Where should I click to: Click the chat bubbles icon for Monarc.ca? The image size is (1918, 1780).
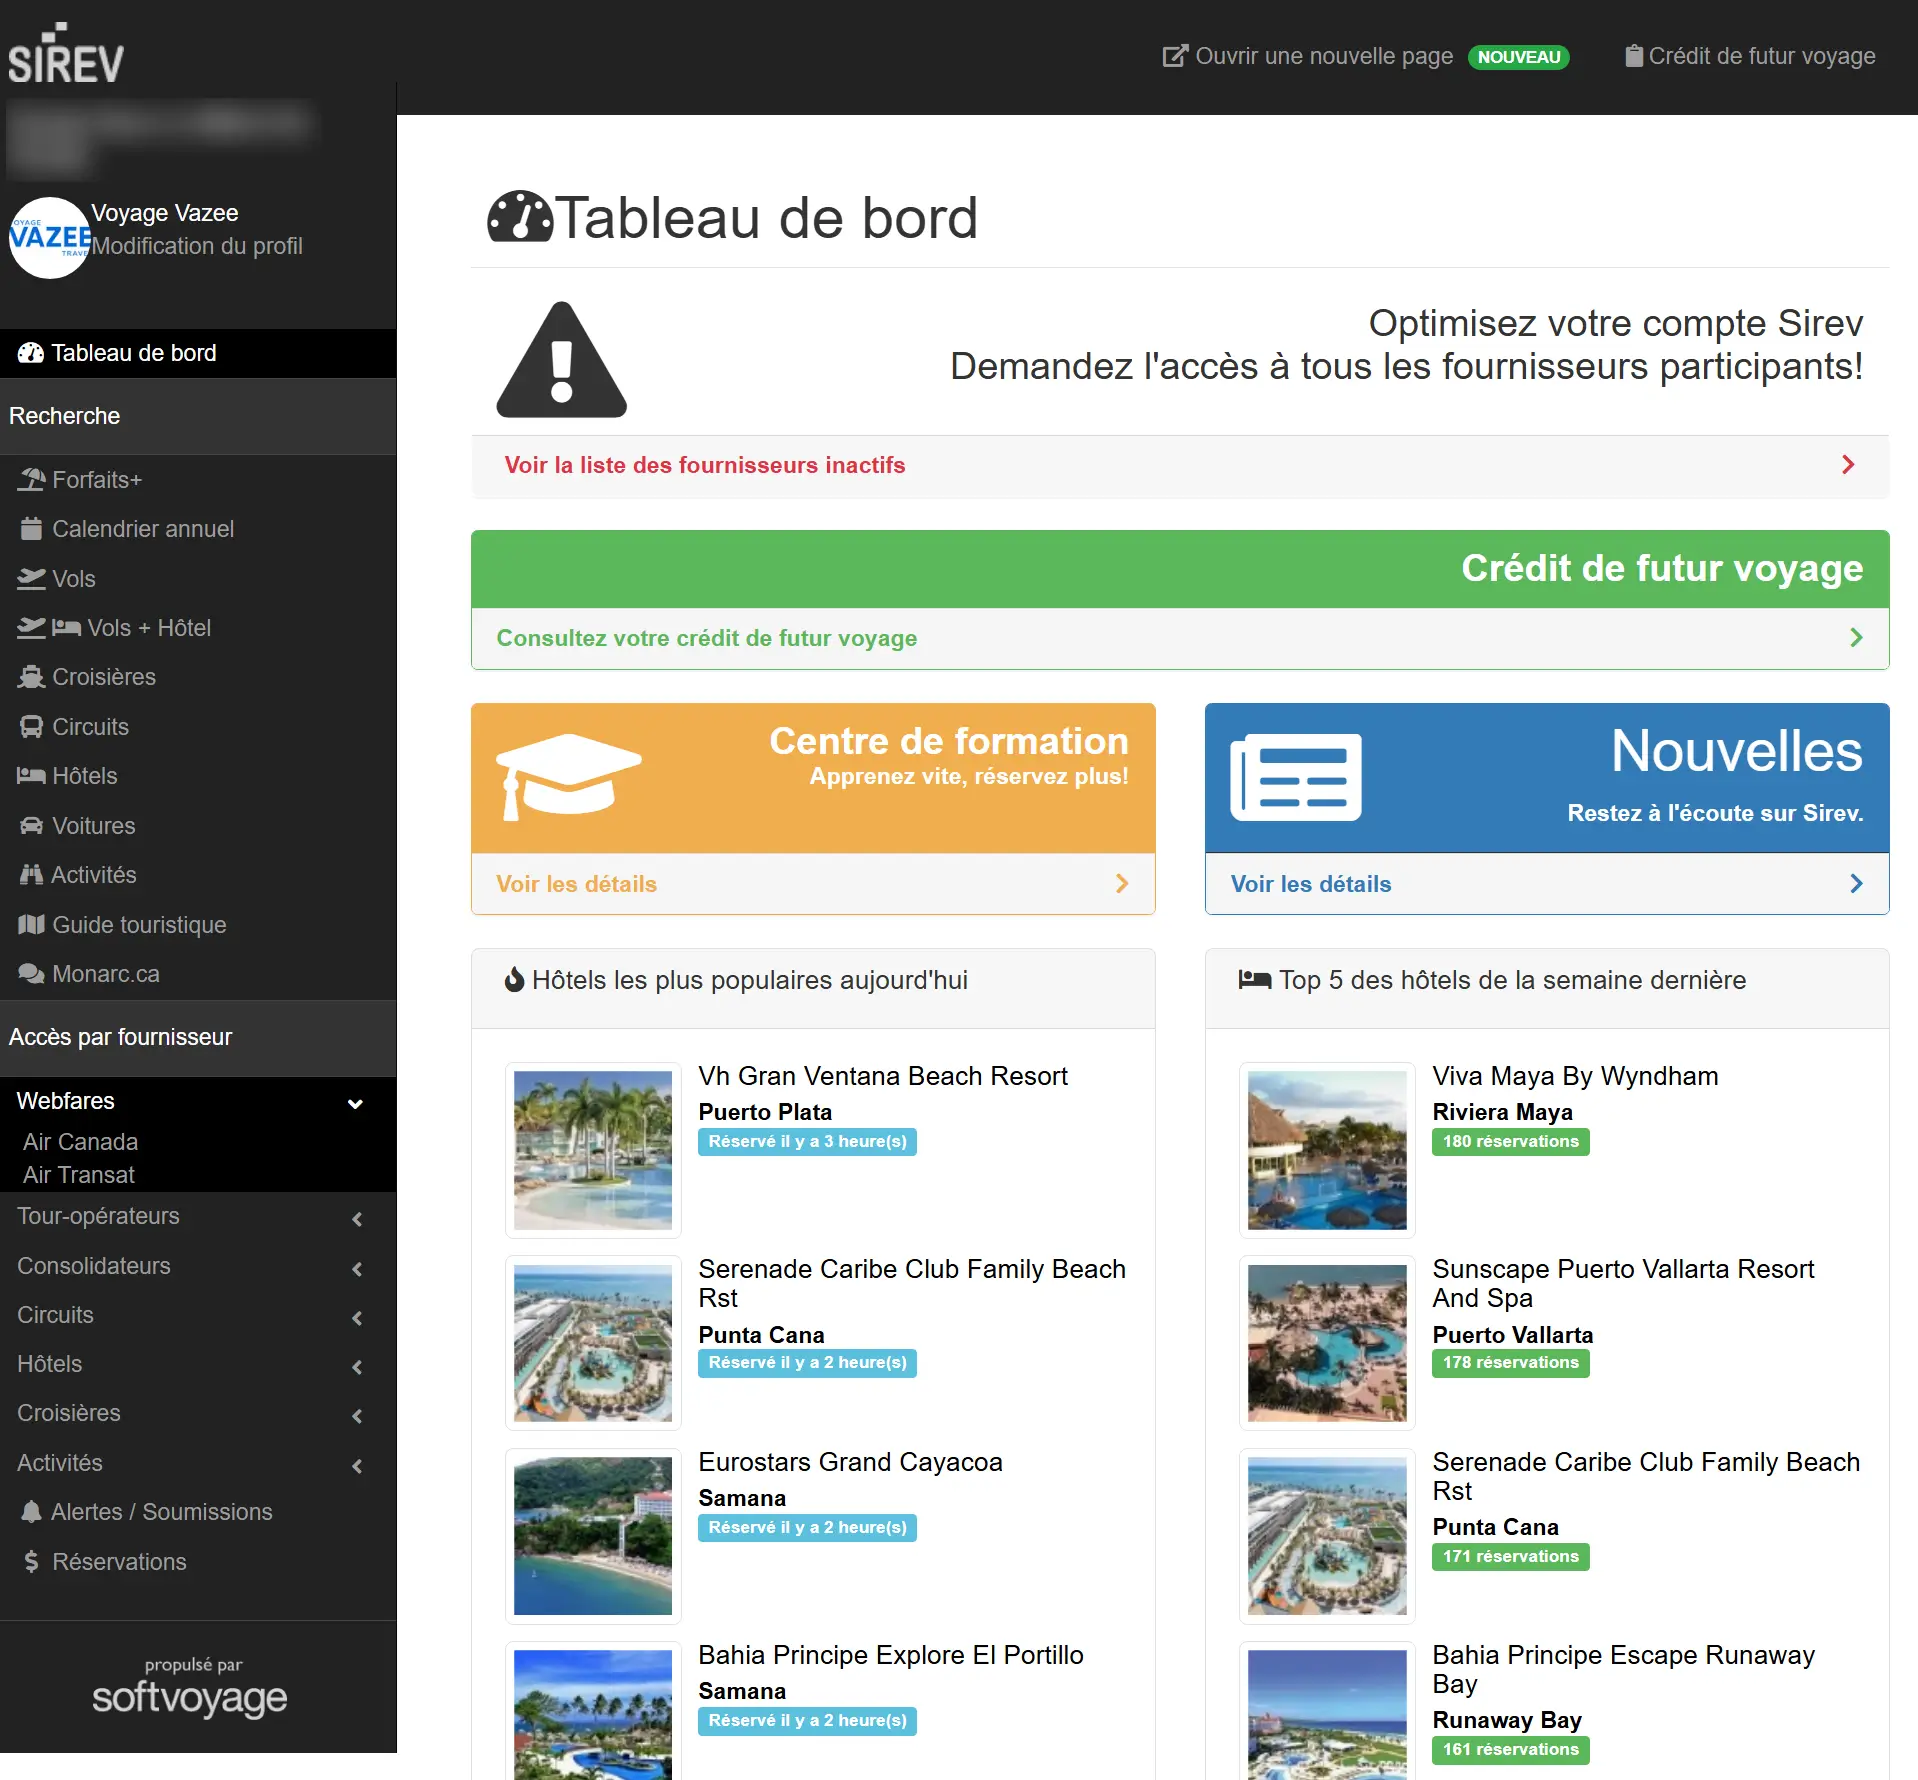32,974
